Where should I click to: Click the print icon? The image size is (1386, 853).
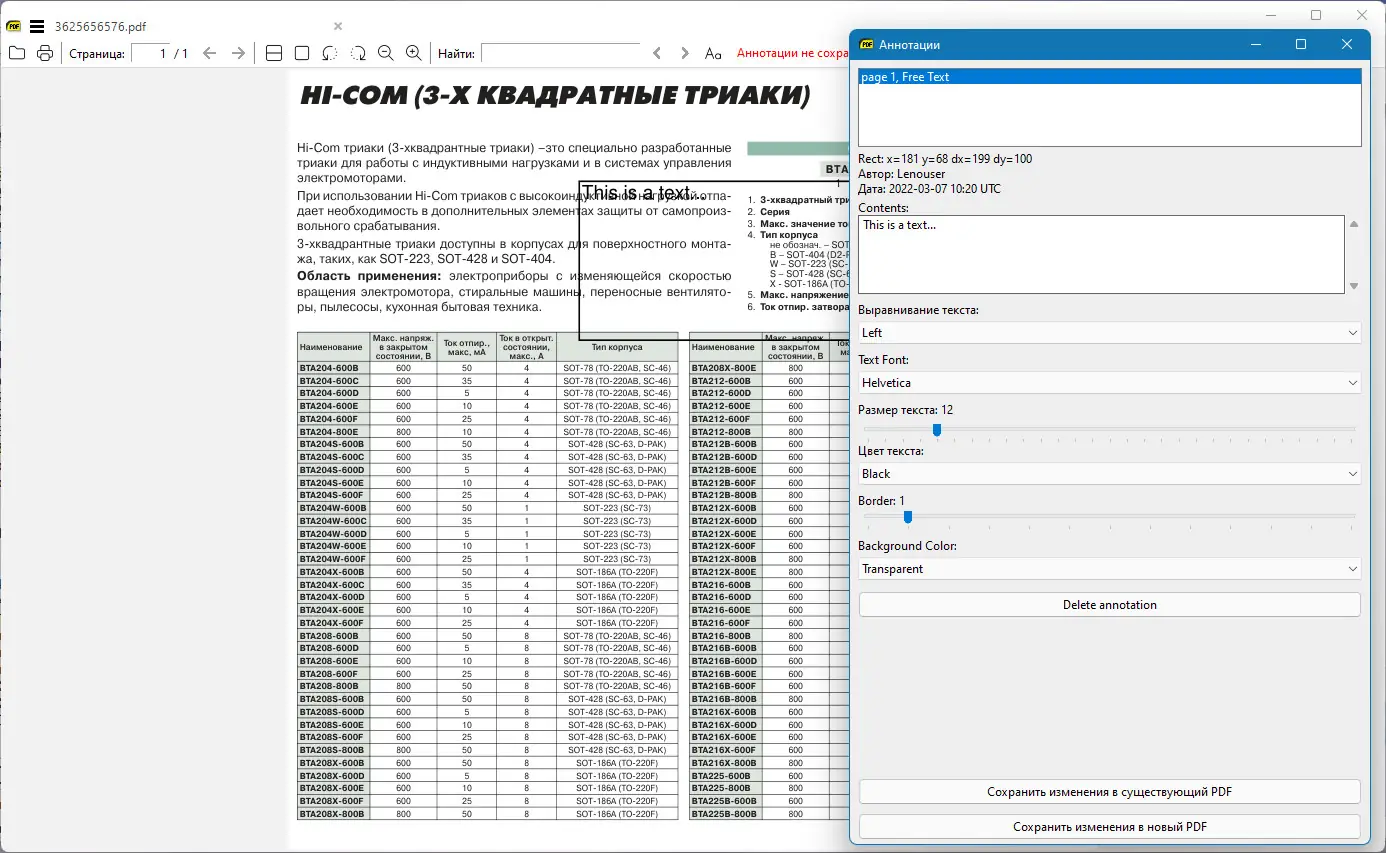[45, 53]
